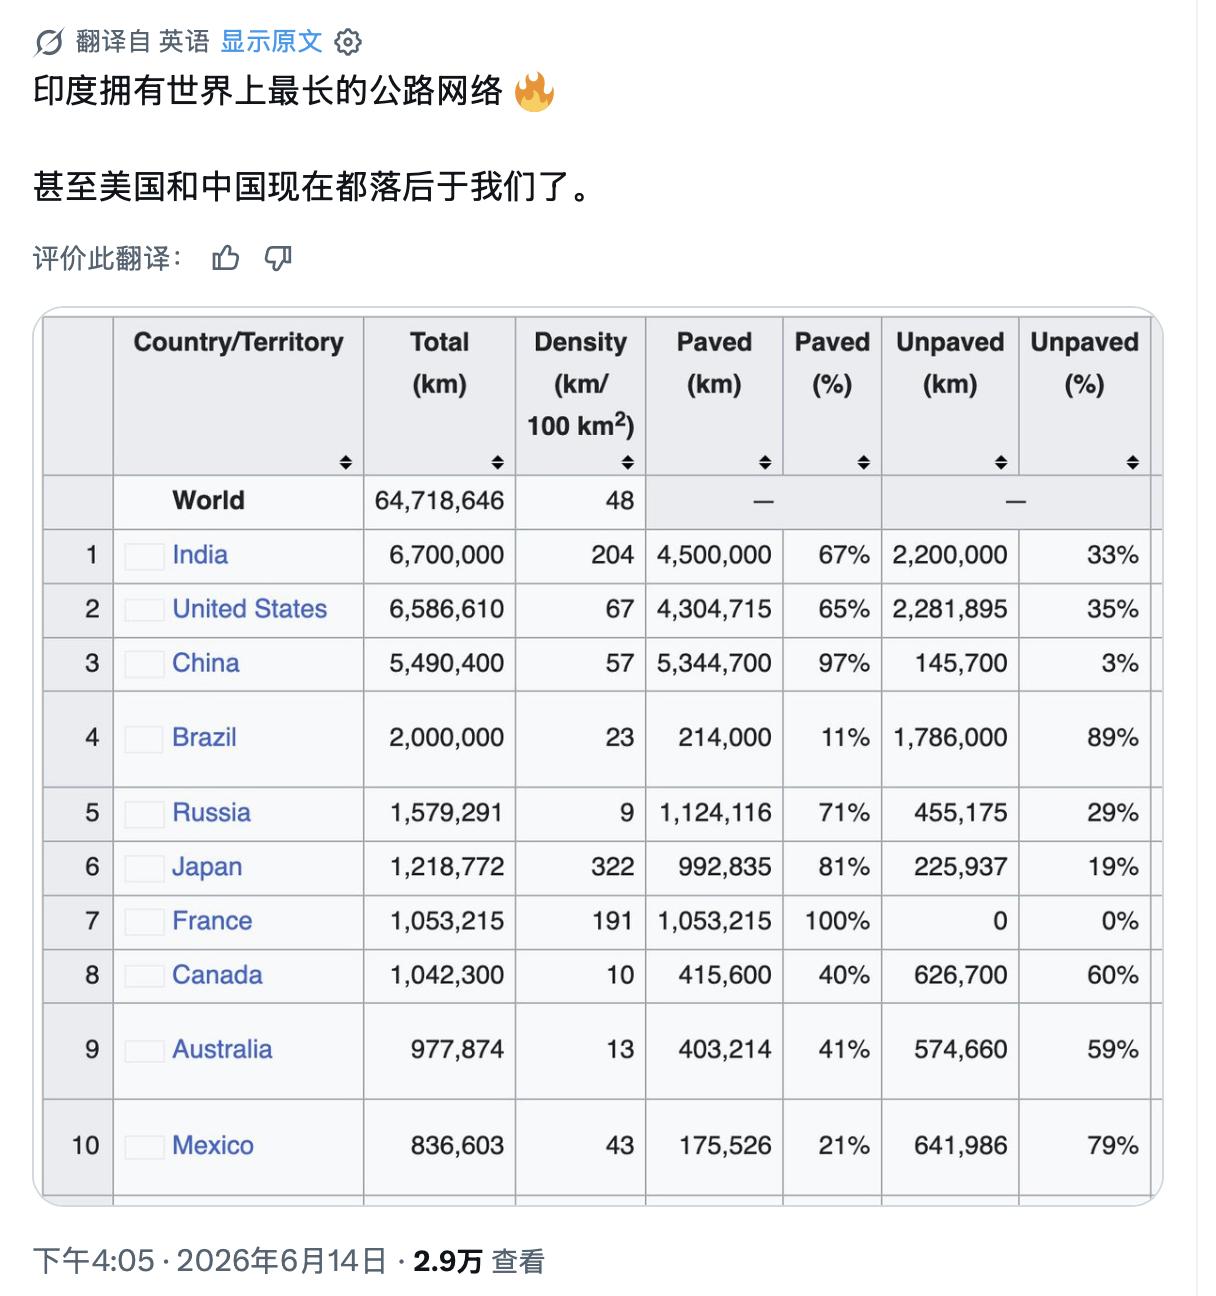Click post text 甚至美国和中国现在都落后于我们了

[x=312, y=187]
